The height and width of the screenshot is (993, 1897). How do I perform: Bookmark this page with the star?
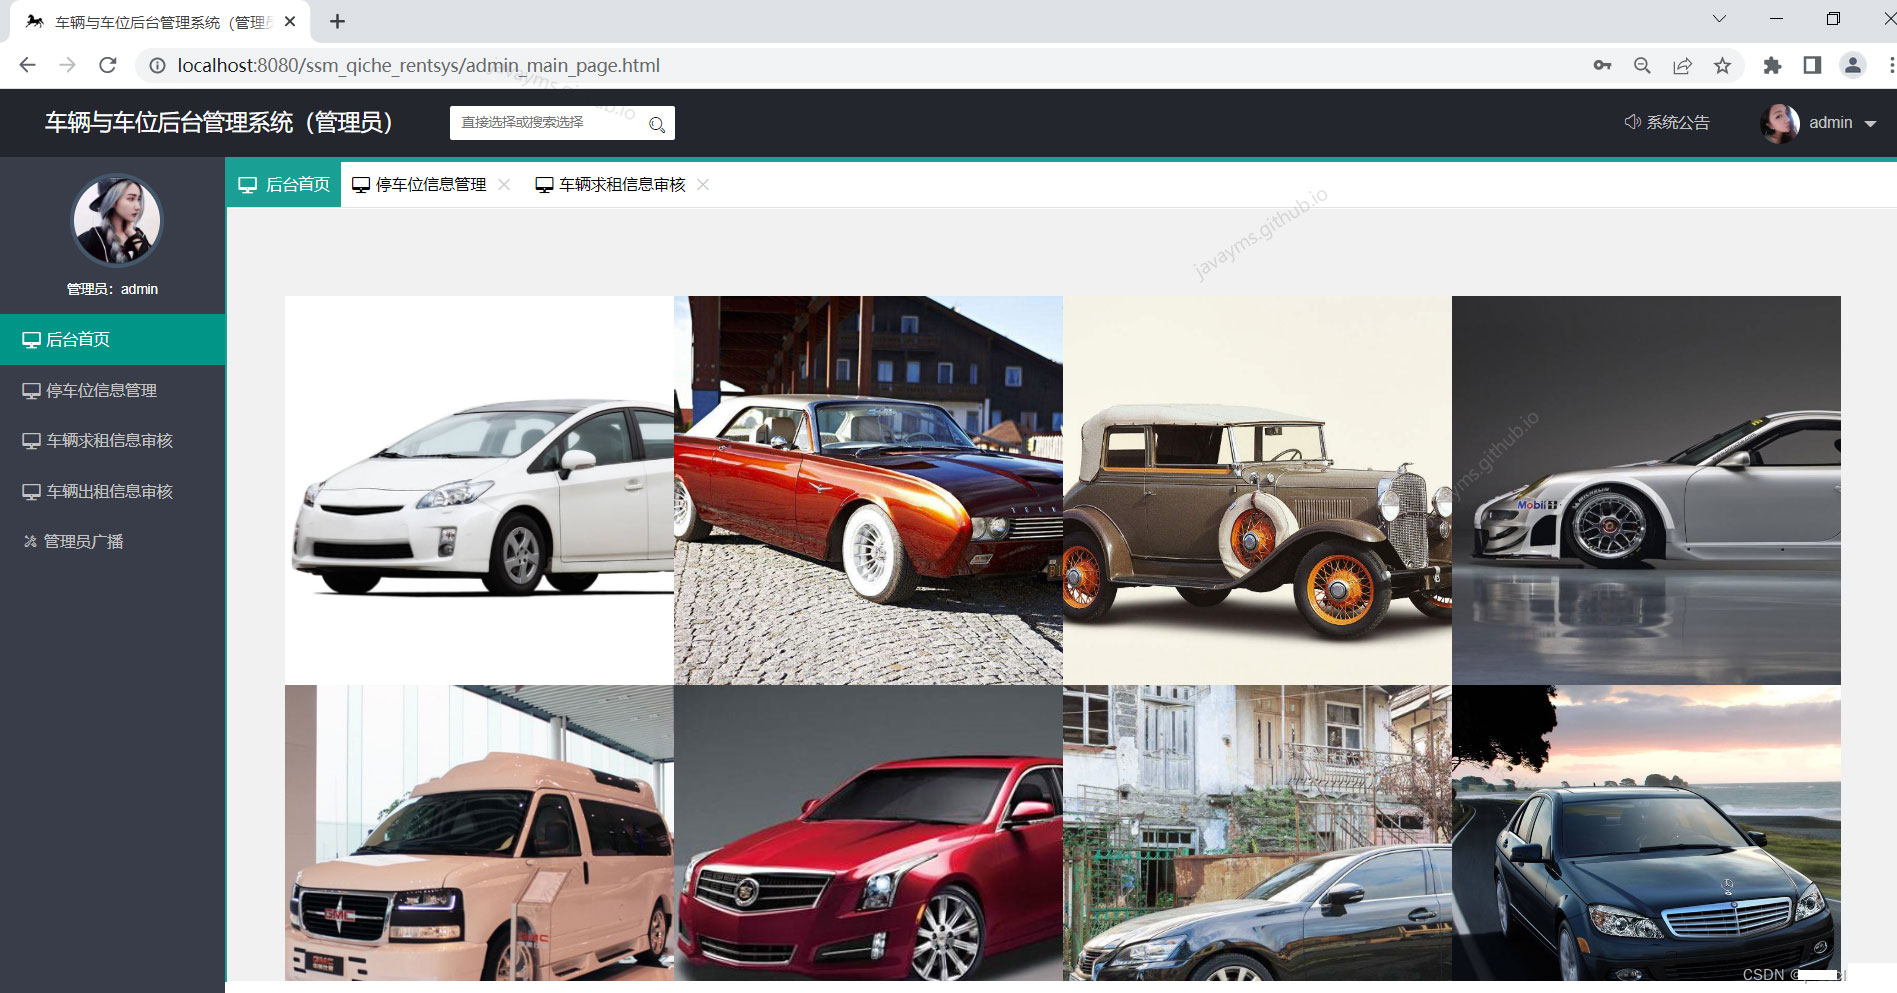tap(1722, 65)
